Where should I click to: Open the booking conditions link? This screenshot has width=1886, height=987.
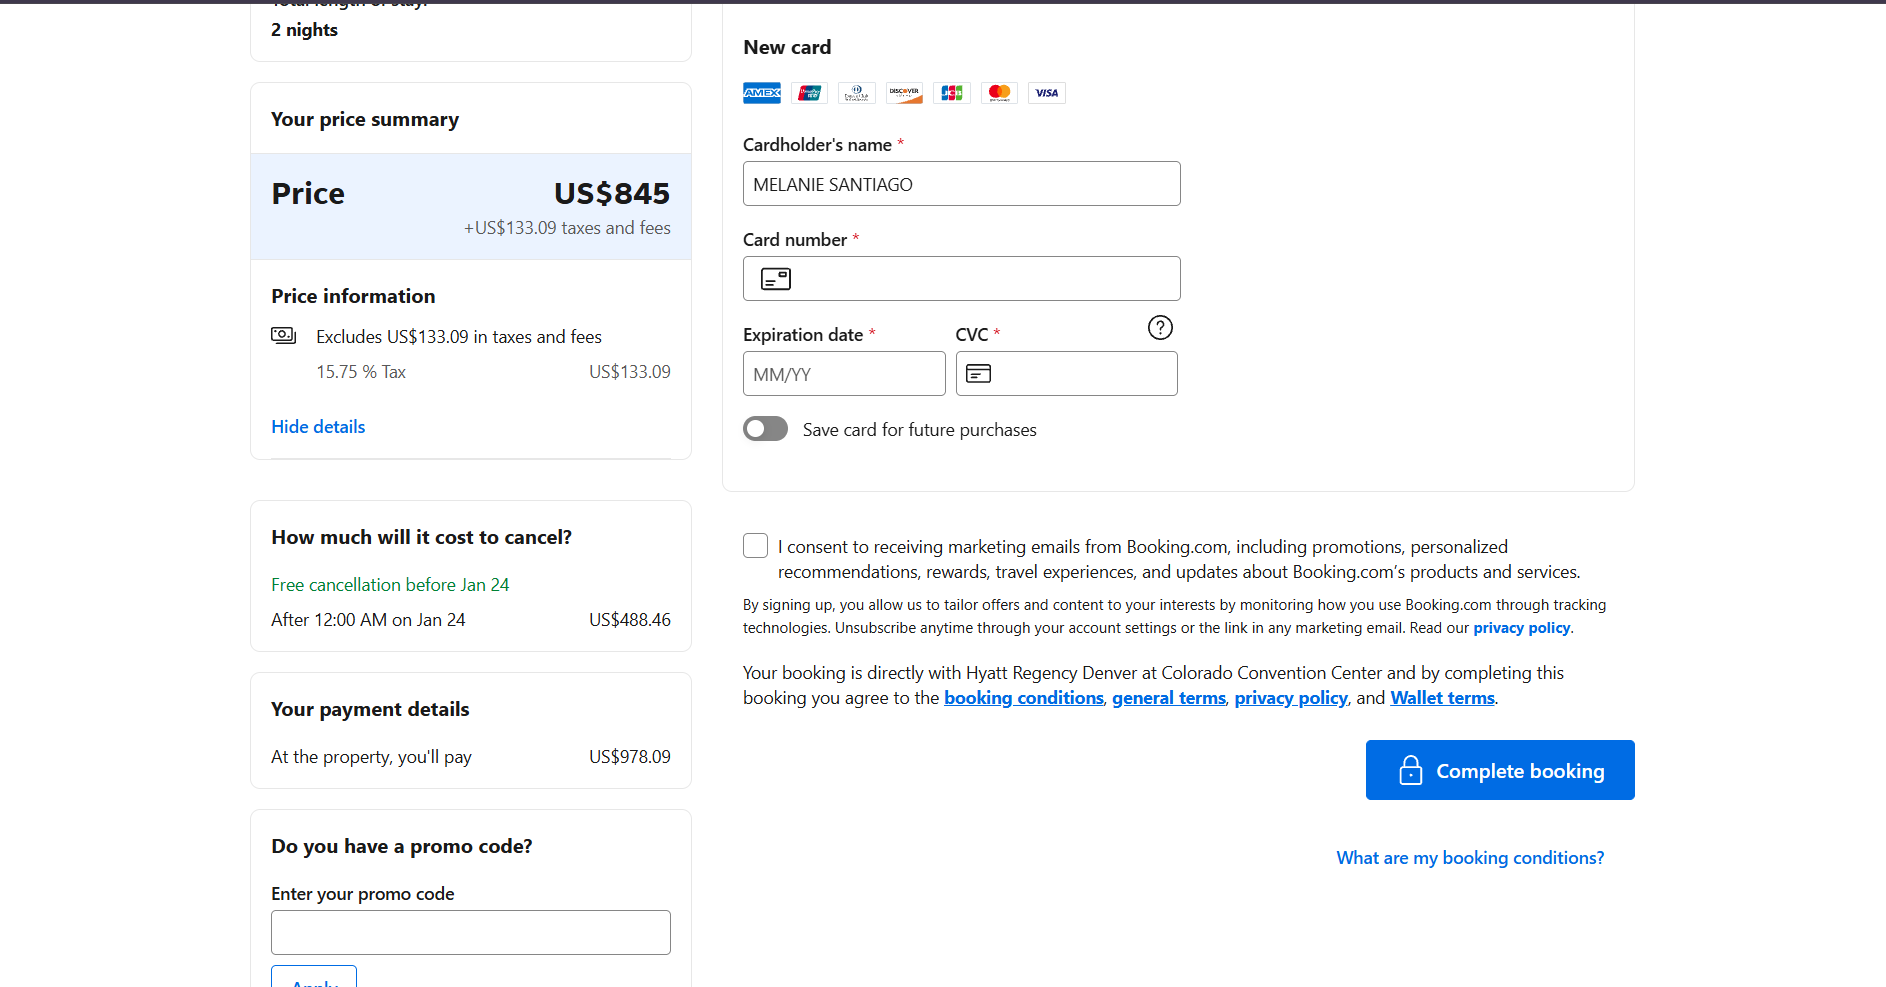pyautogui.click(x=1023, y=698)
